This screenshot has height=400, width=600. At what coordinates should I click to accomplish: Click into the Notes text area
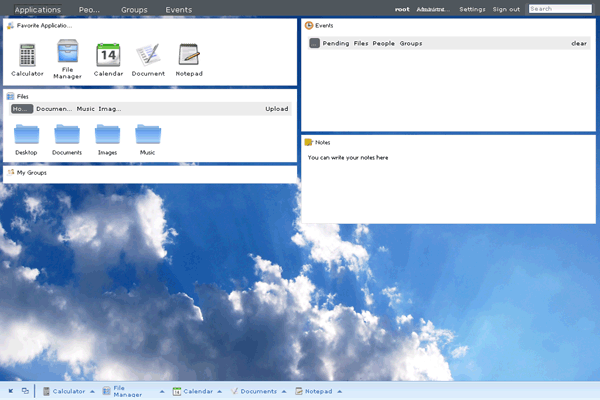coord(448,188)
